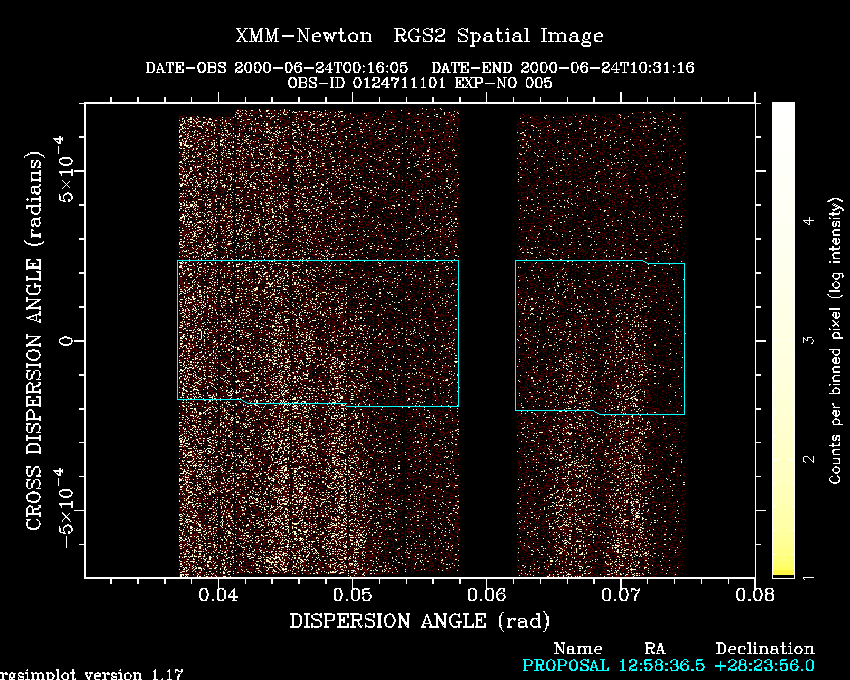Click the white top of the colorbar
This screenshot has height=680, width=850.
point(783,112)
